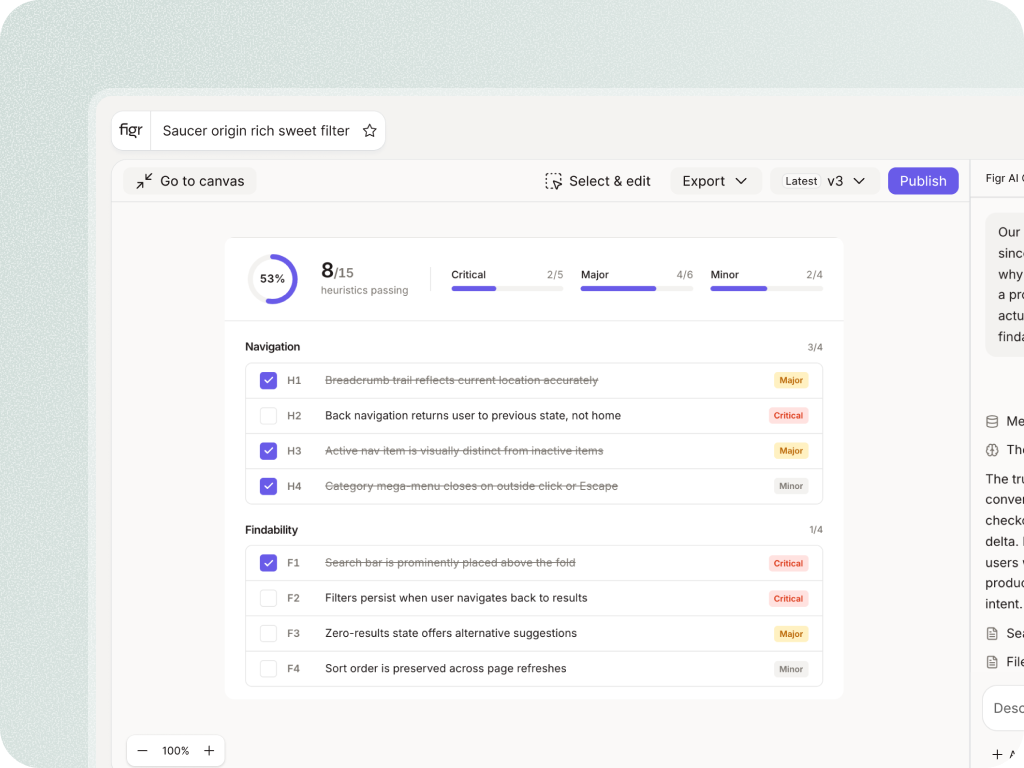Viewport: 1024px width, 768px height.
Task: Click Select & edit
Action: tap(598, 181)
